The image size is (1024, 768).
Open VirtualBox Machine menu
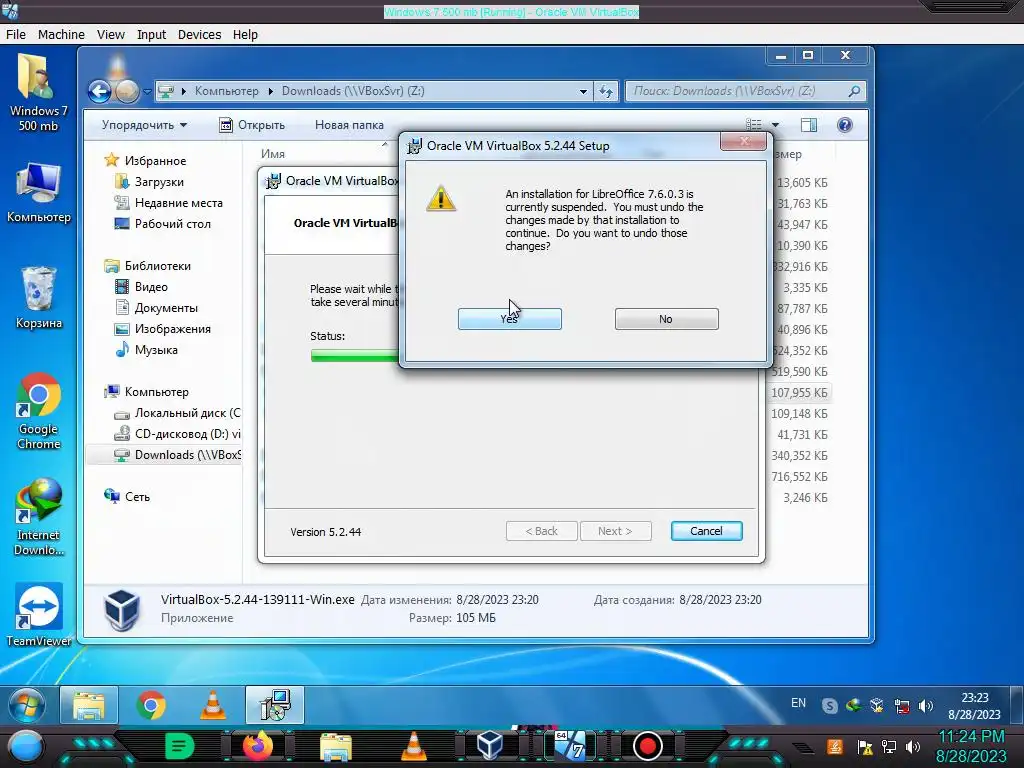pyautogui.click(x=61, y=35)
